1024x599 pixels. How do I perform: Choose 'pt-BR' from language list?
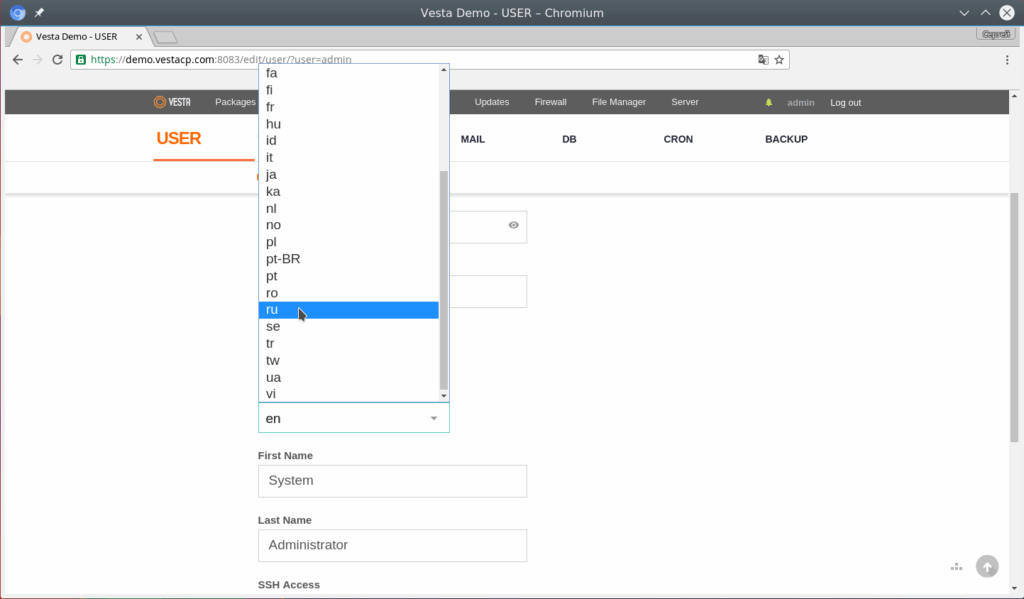(x=349, y=259)
